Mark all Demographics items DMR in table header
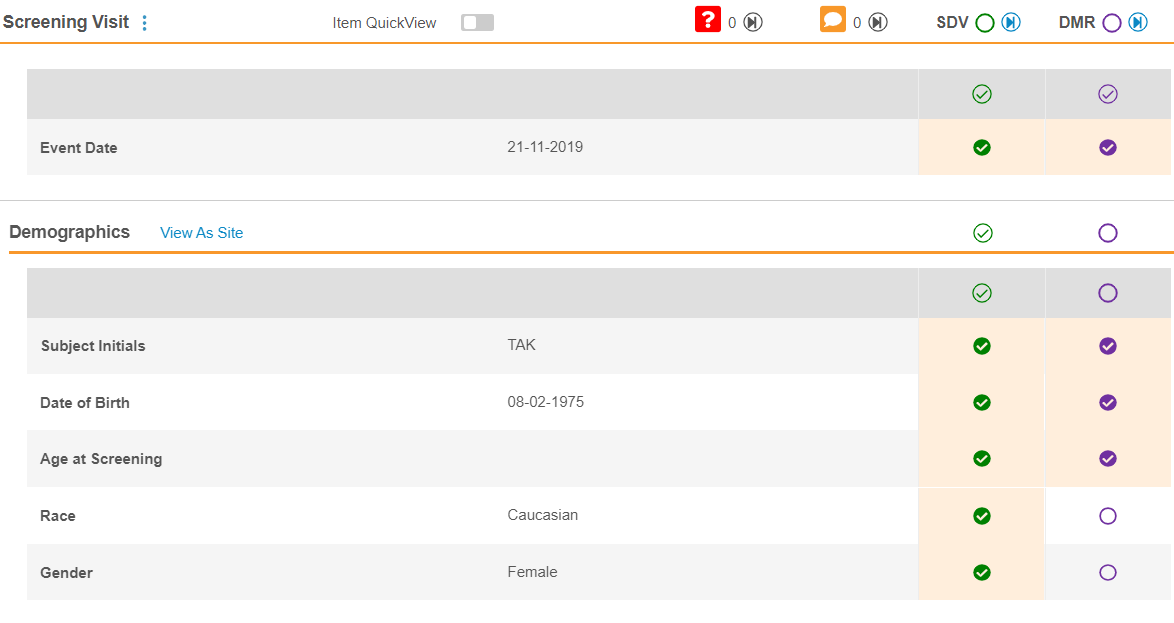The height and width of the screenshot is (623, 1174). 1107,293
